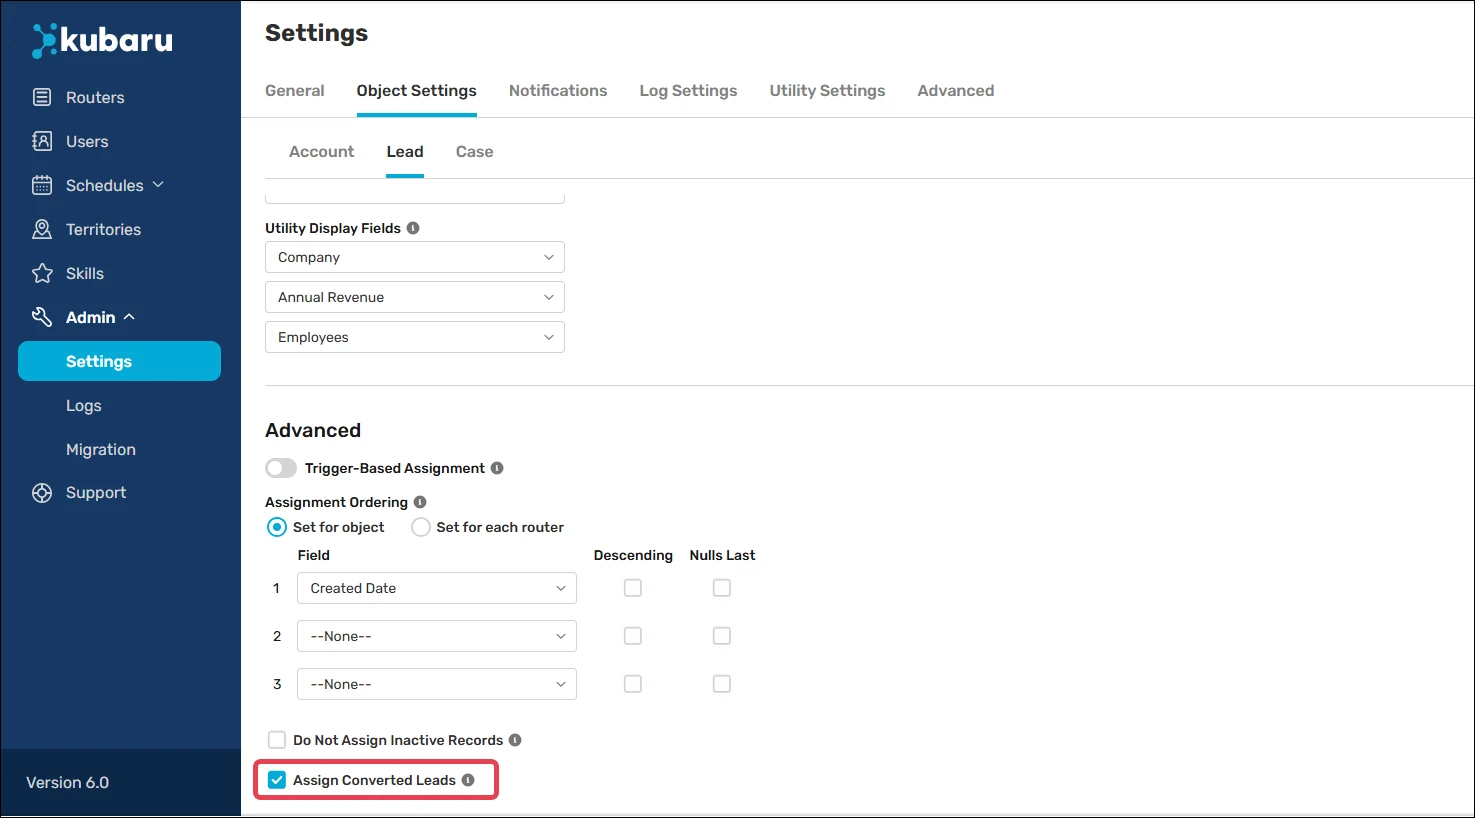Open the Notifications tab
The width and height of the screenshot is (1475, 818).
tap(558, 90)
